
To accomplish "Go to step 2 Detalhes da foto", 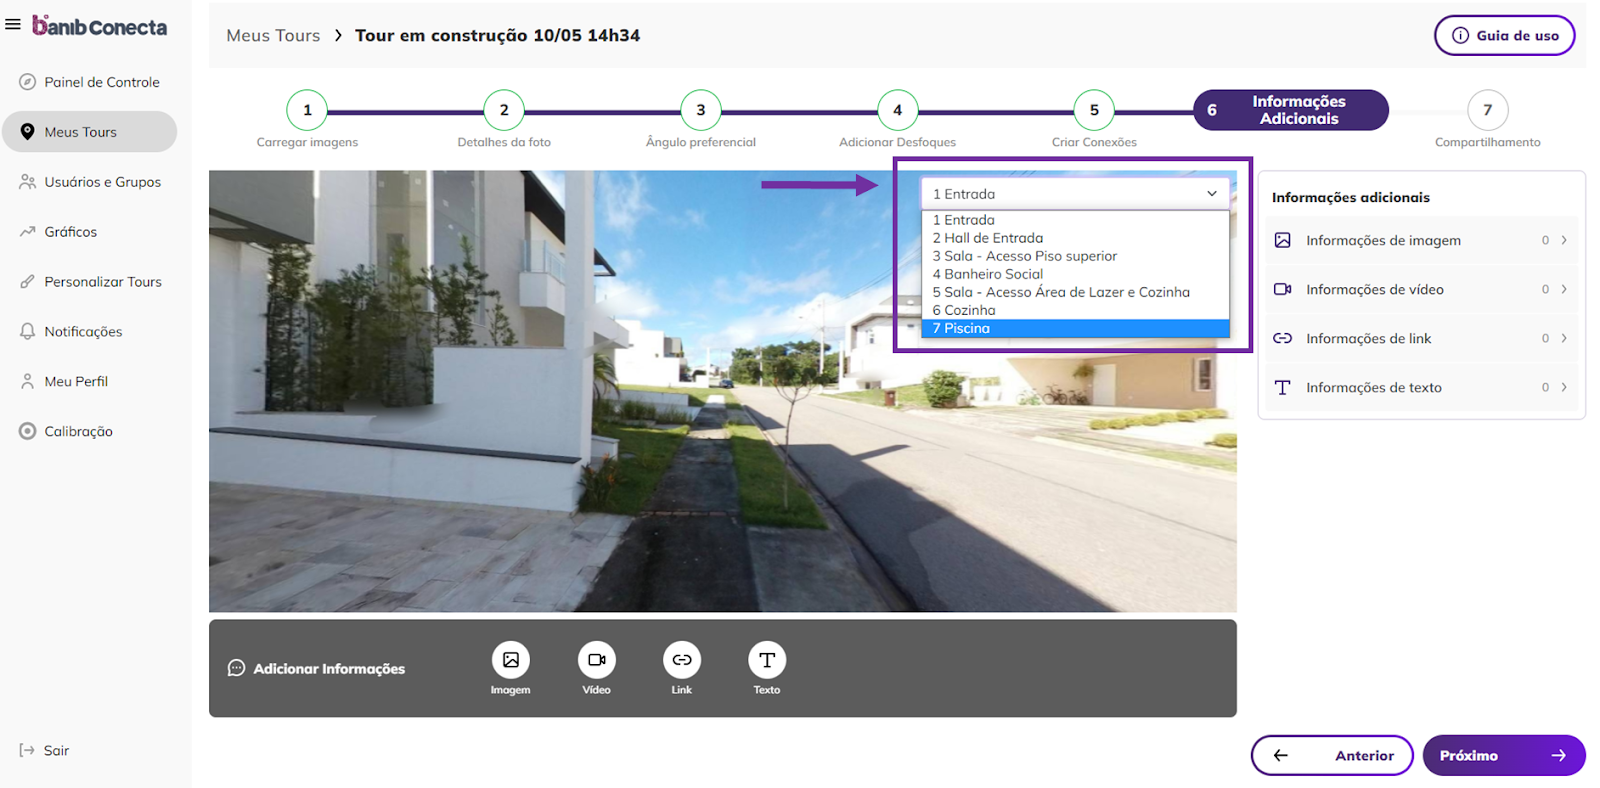I will [504, 110].
